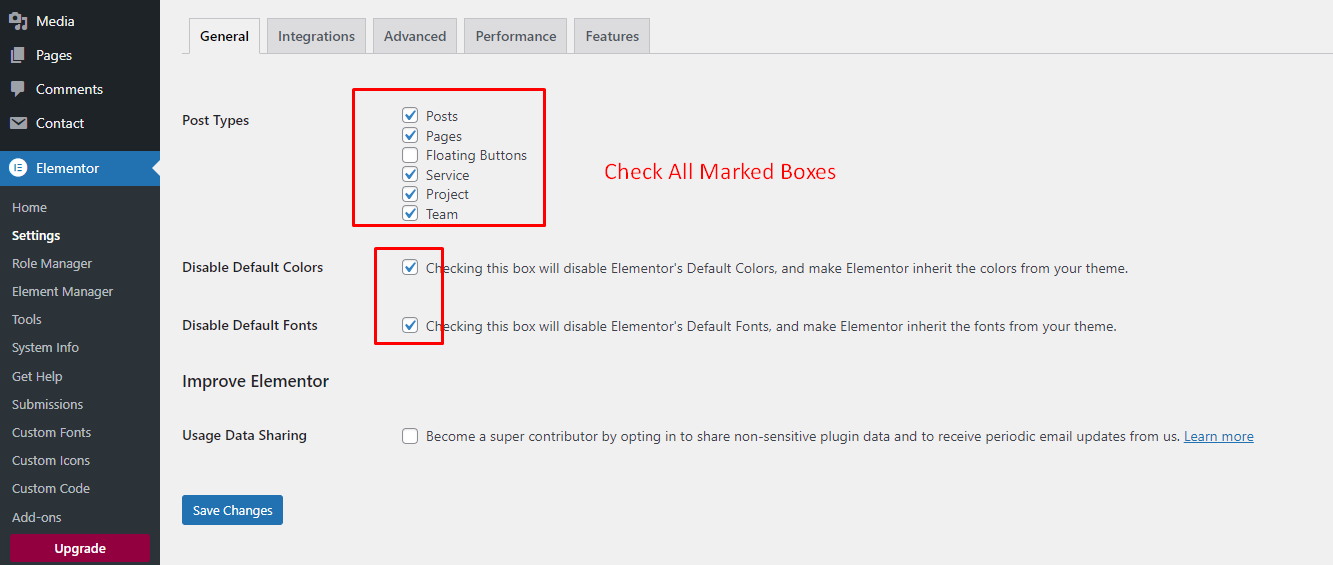Image resolution: width=1333 pixels, height=565 pixels.
Task: Switch to the Integrations tab
Action: 316,36
